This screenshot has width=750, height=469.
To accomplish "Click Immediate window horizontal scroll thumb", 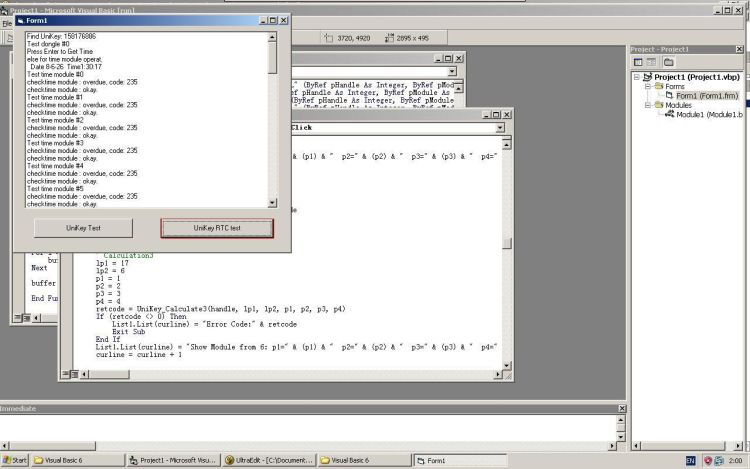I will click(52, 446).
